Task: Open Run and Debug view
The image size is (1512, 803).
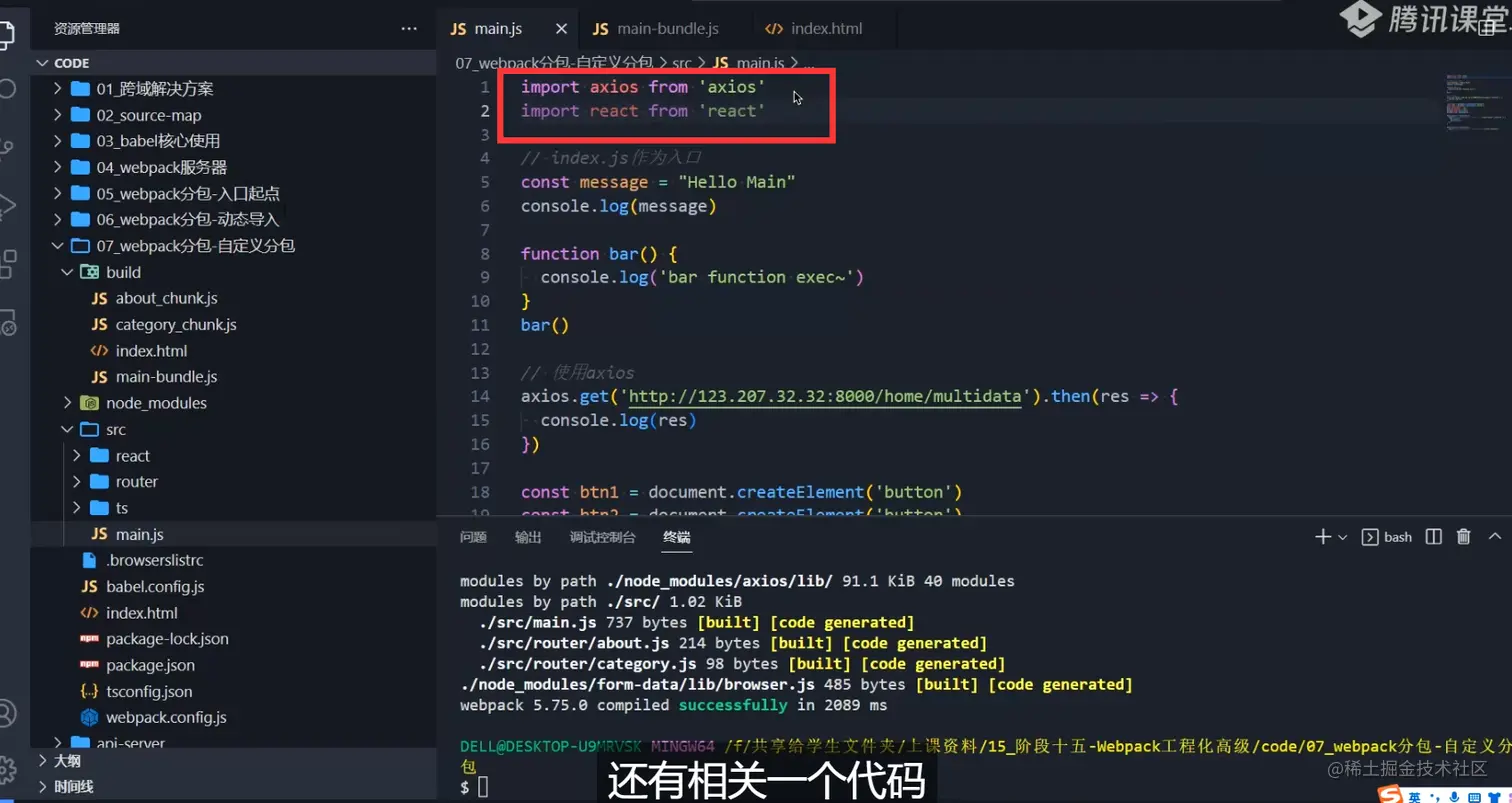Action: click(x=6, y=206)
